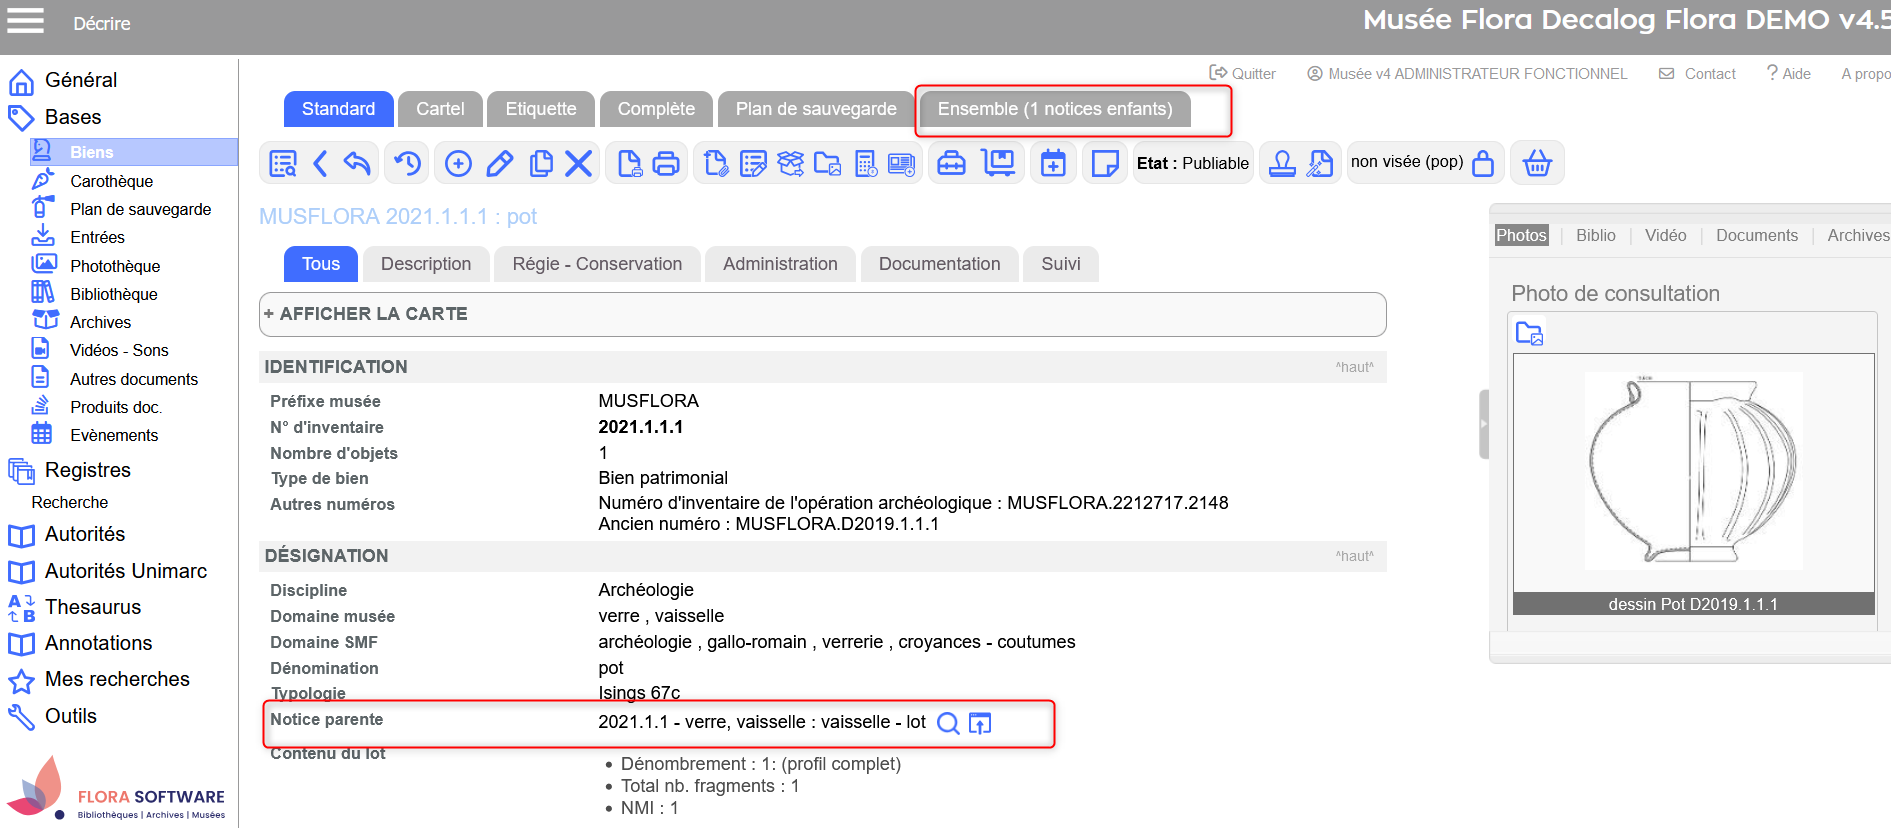
Task: Add record to basket icon
Action: 1537,163
